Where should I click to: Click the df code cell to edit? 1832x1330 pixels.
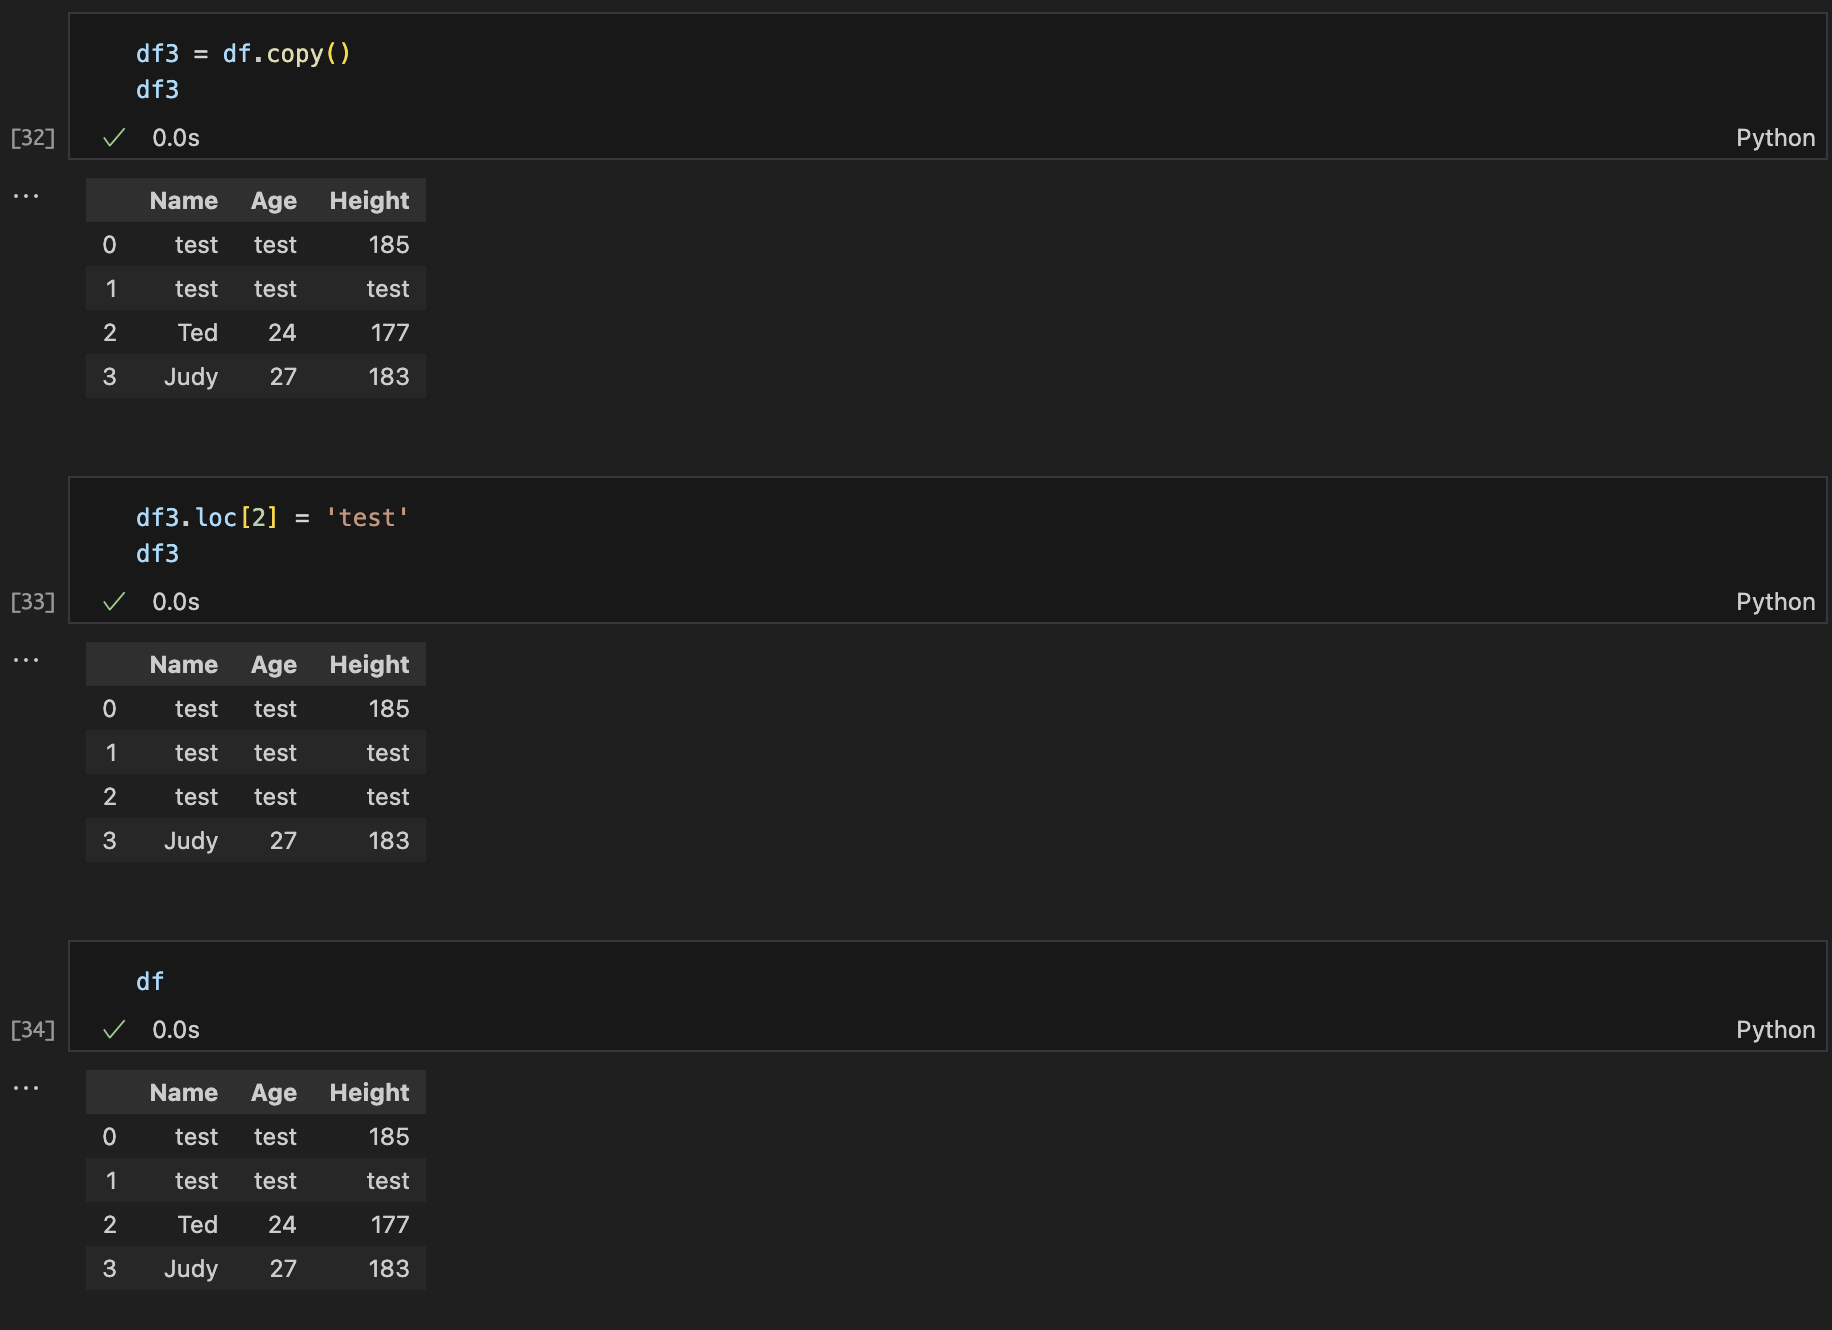point(150,981)
